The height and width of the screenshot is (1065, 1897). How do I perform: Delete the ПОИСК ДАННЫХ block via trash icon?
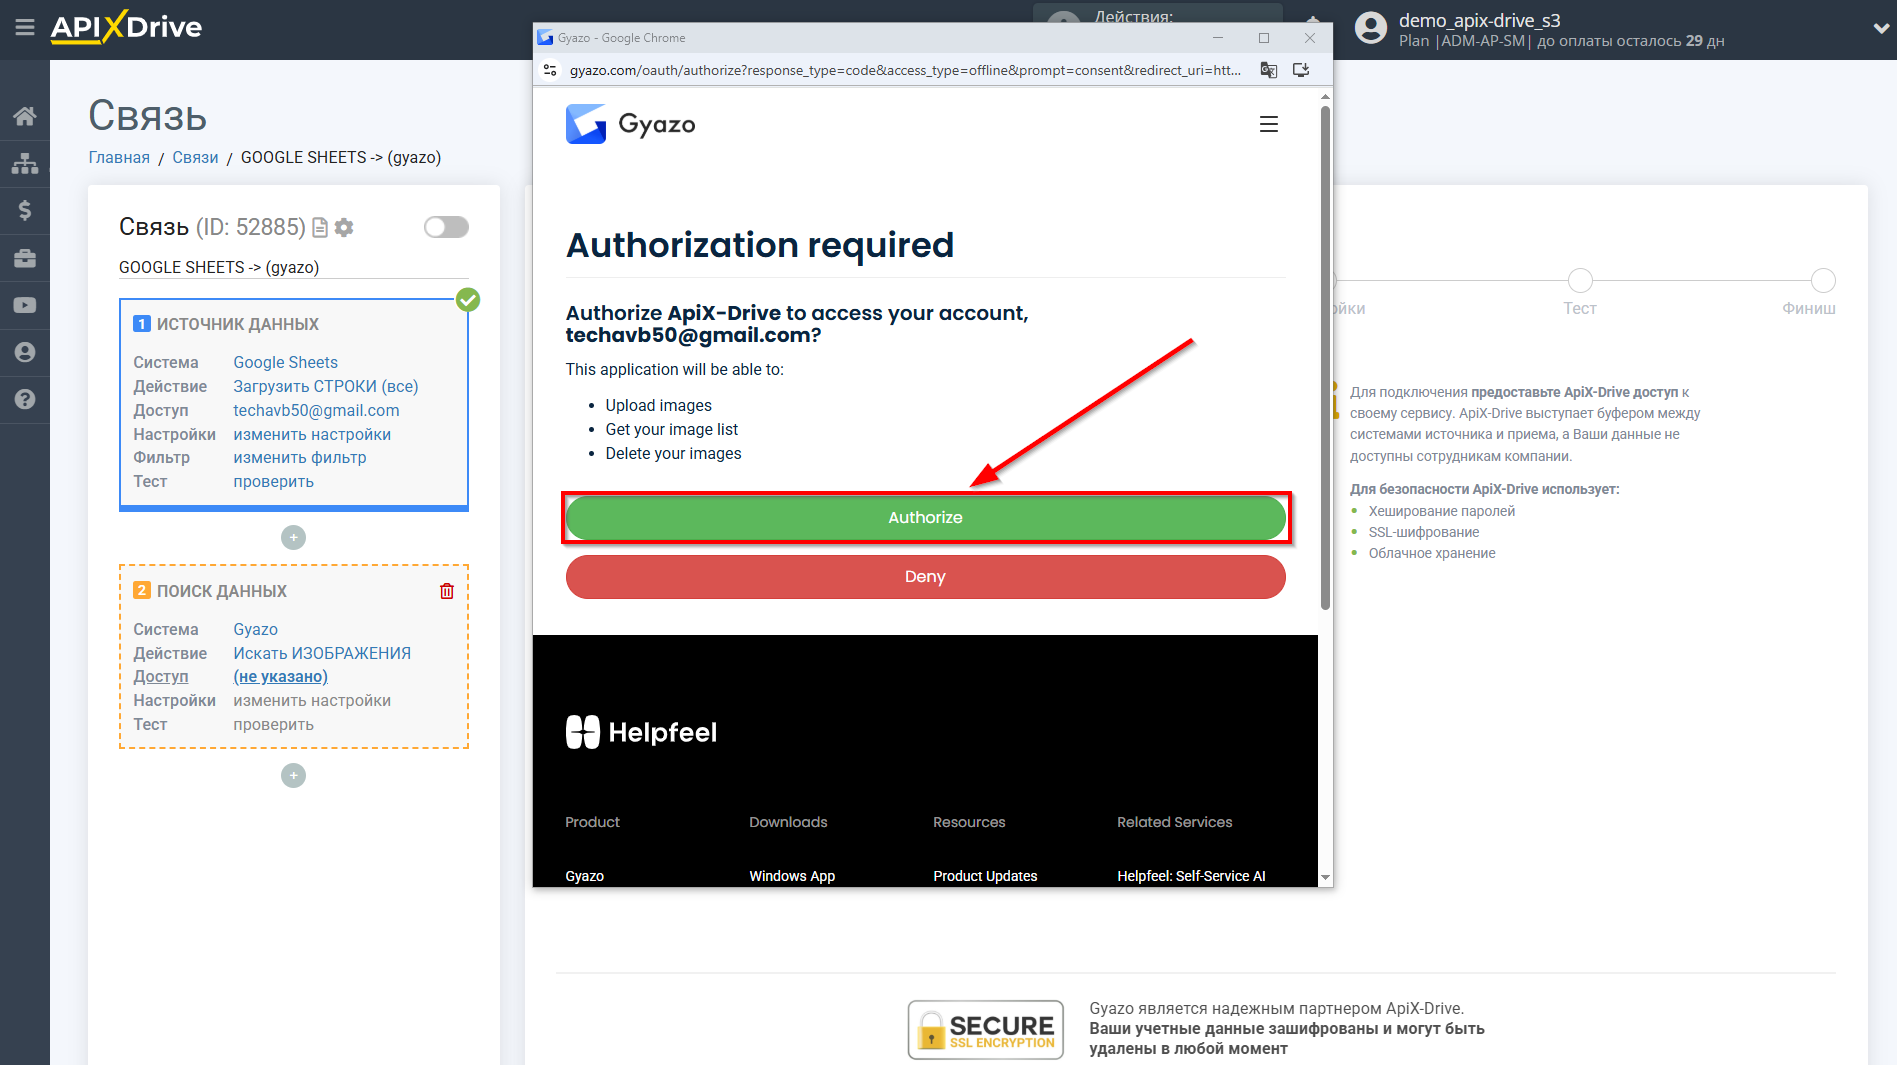tap(446, 591)
